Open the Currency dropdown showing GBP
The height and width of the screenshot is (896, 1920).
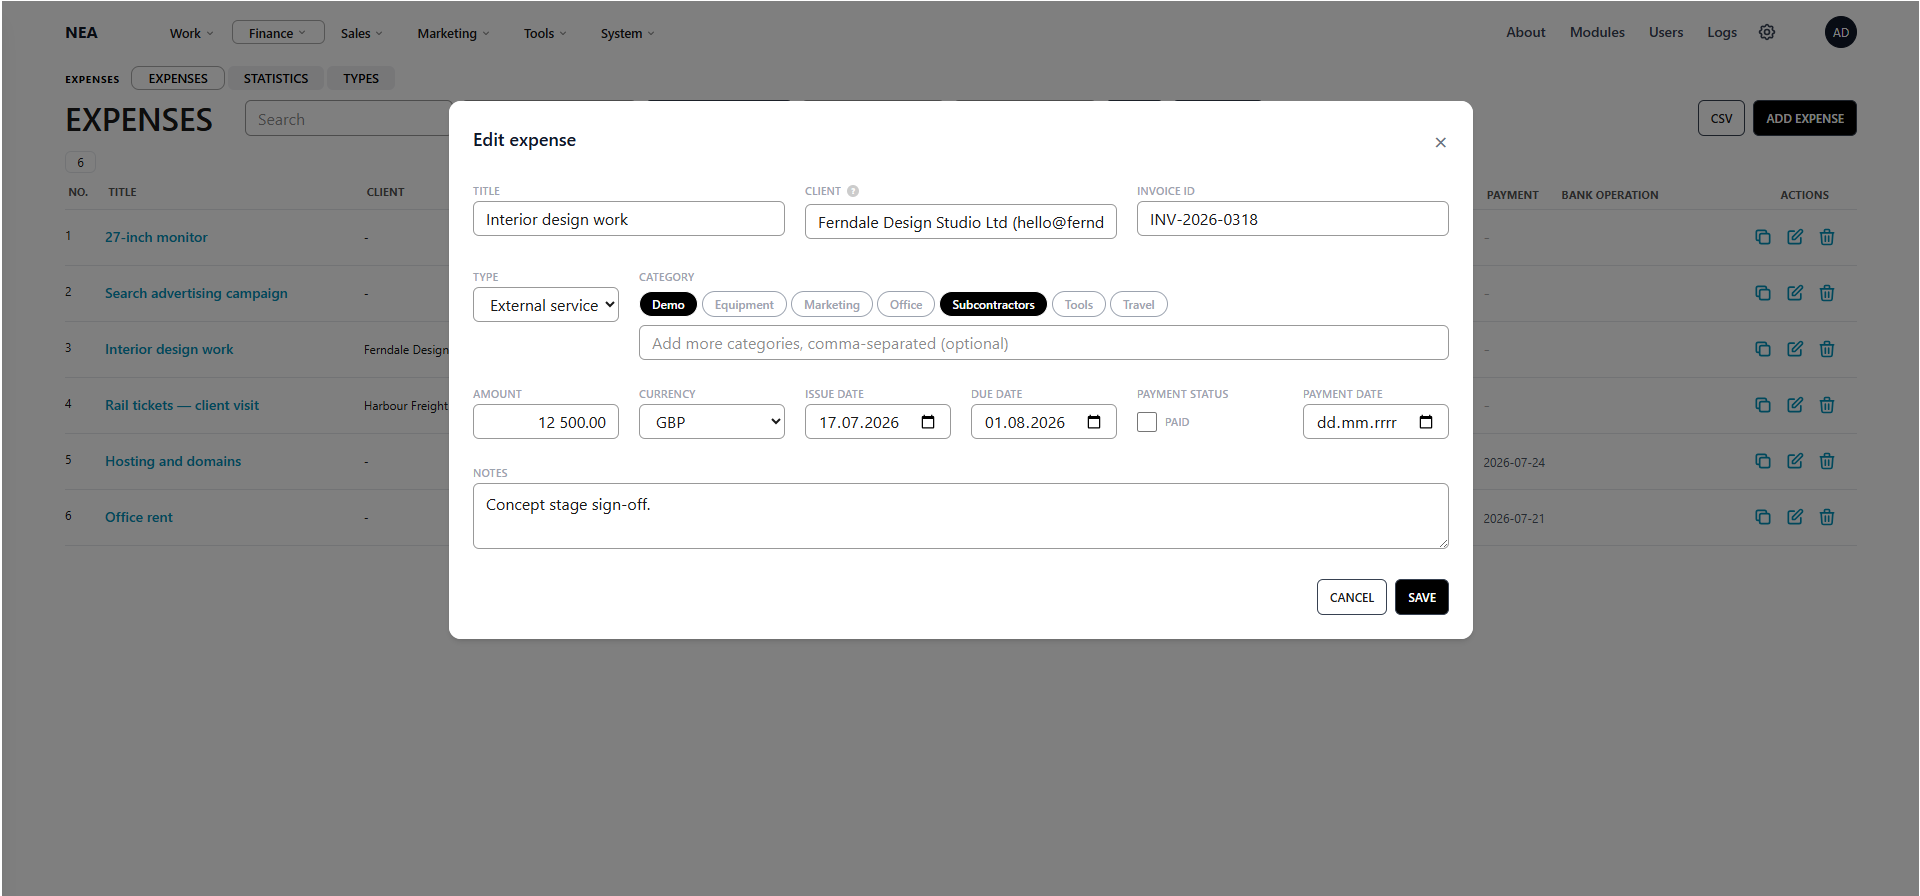tap(712, 422)
